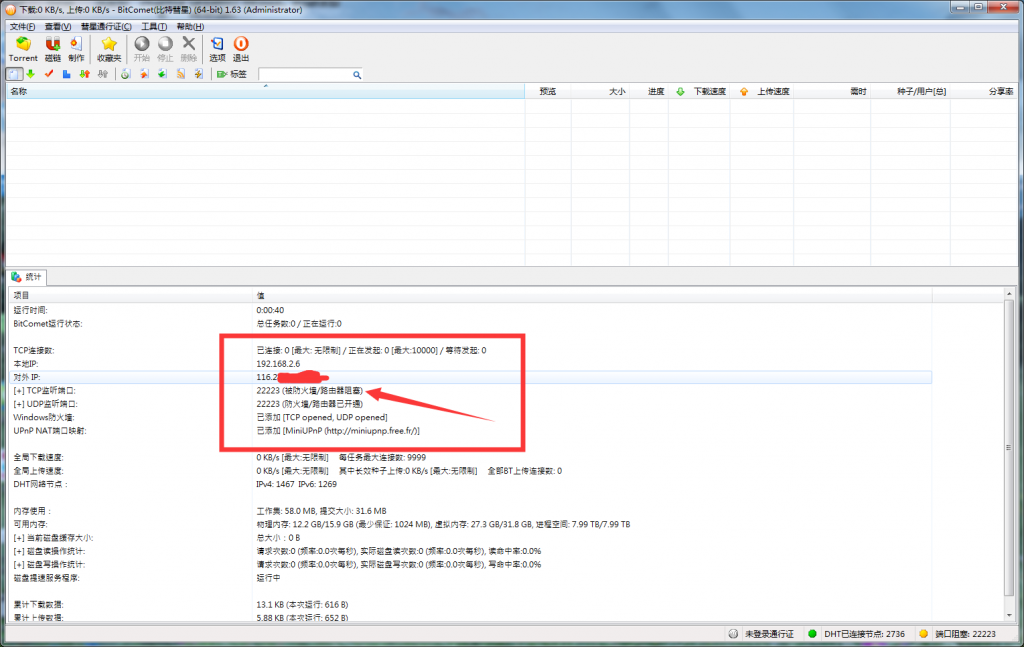Show active tasks with green-red arrows icon

84,74
